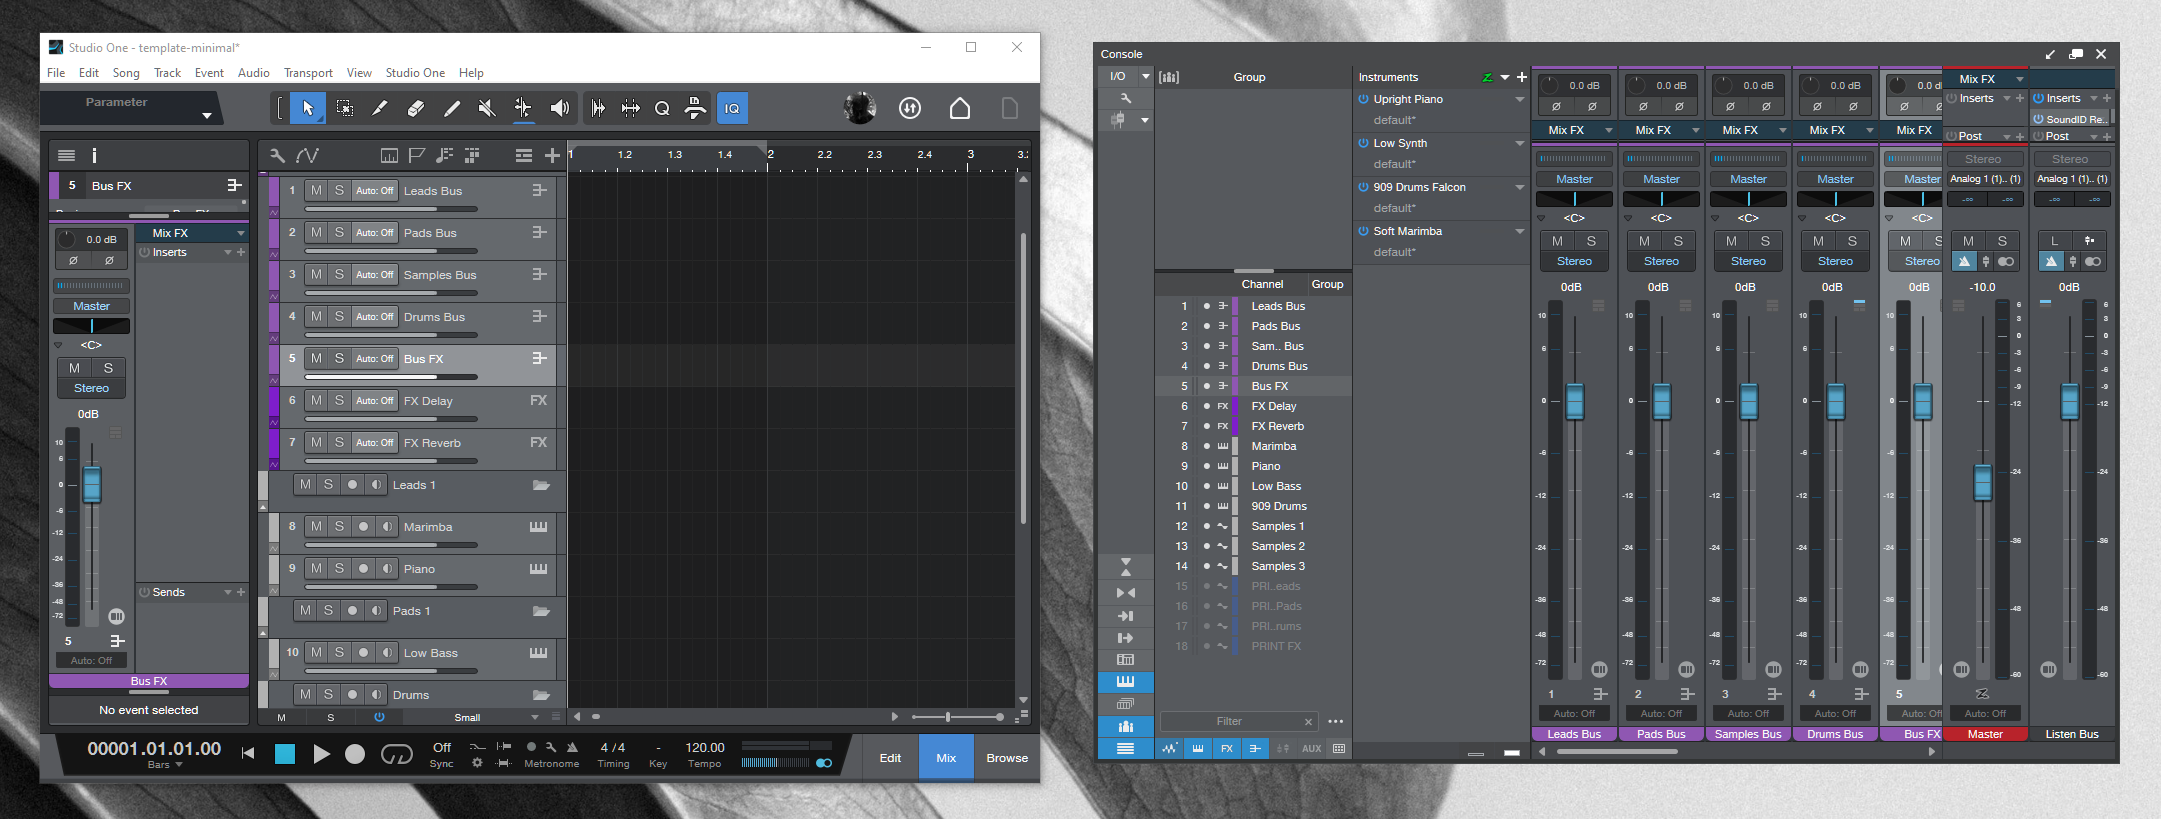This screenshot has width=2161, height=819.
Task: Switch to the Edit view tab
Action: click(x=890, y=758)
